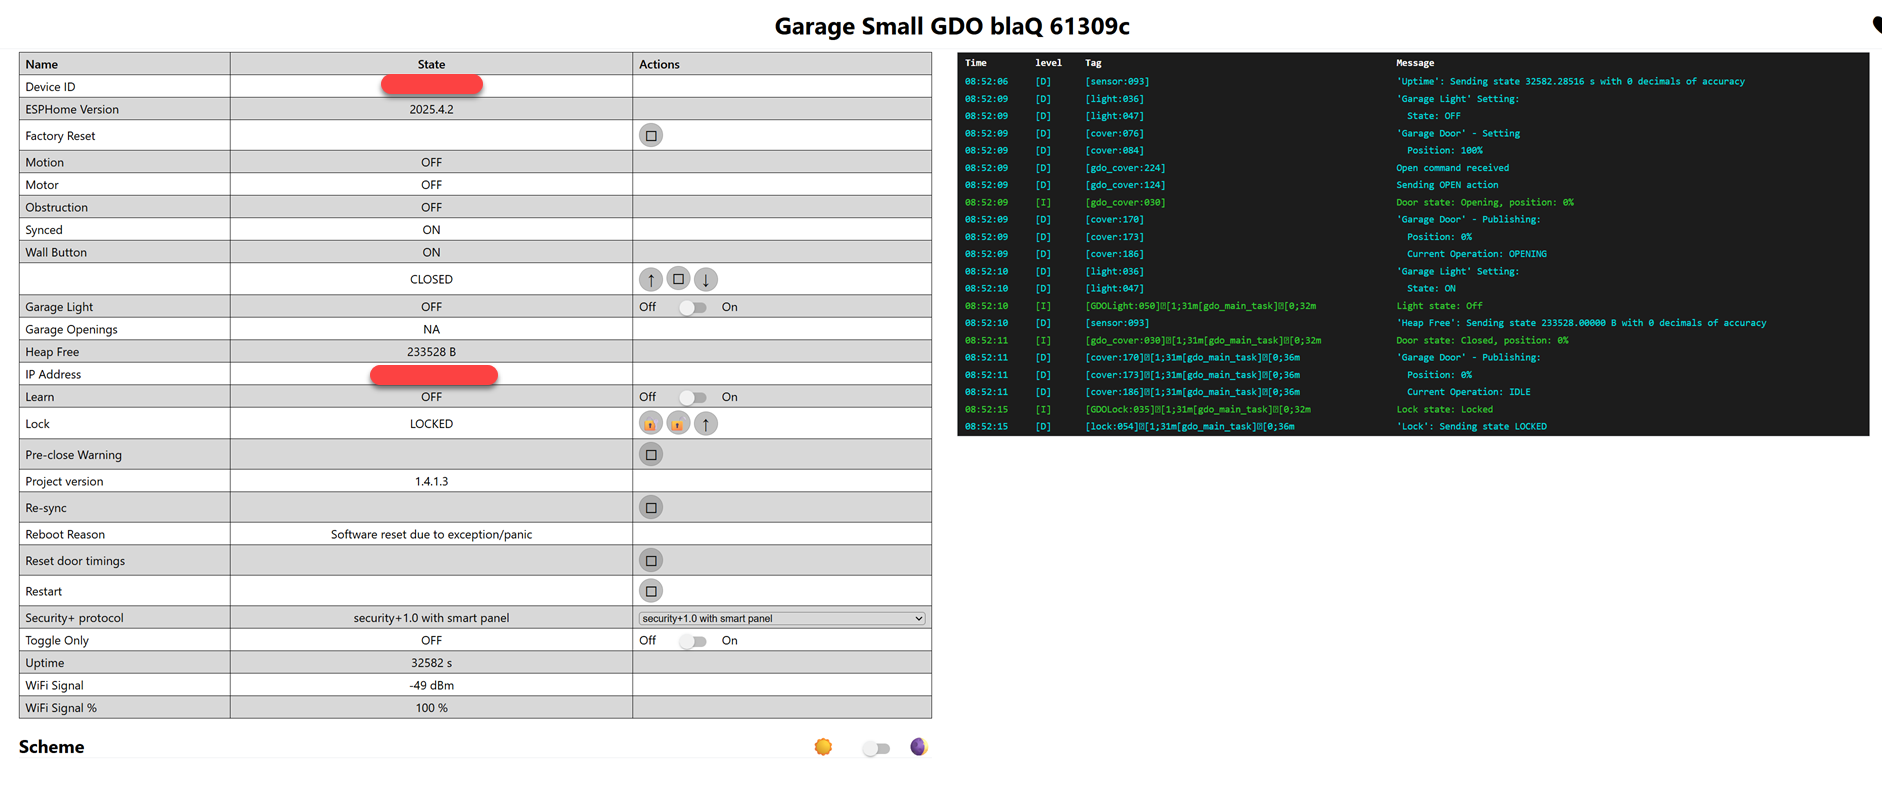Click the log message Current Operation: OPENING
This screenshot has width=1882, height=796.
click(x=1476, y=254)
